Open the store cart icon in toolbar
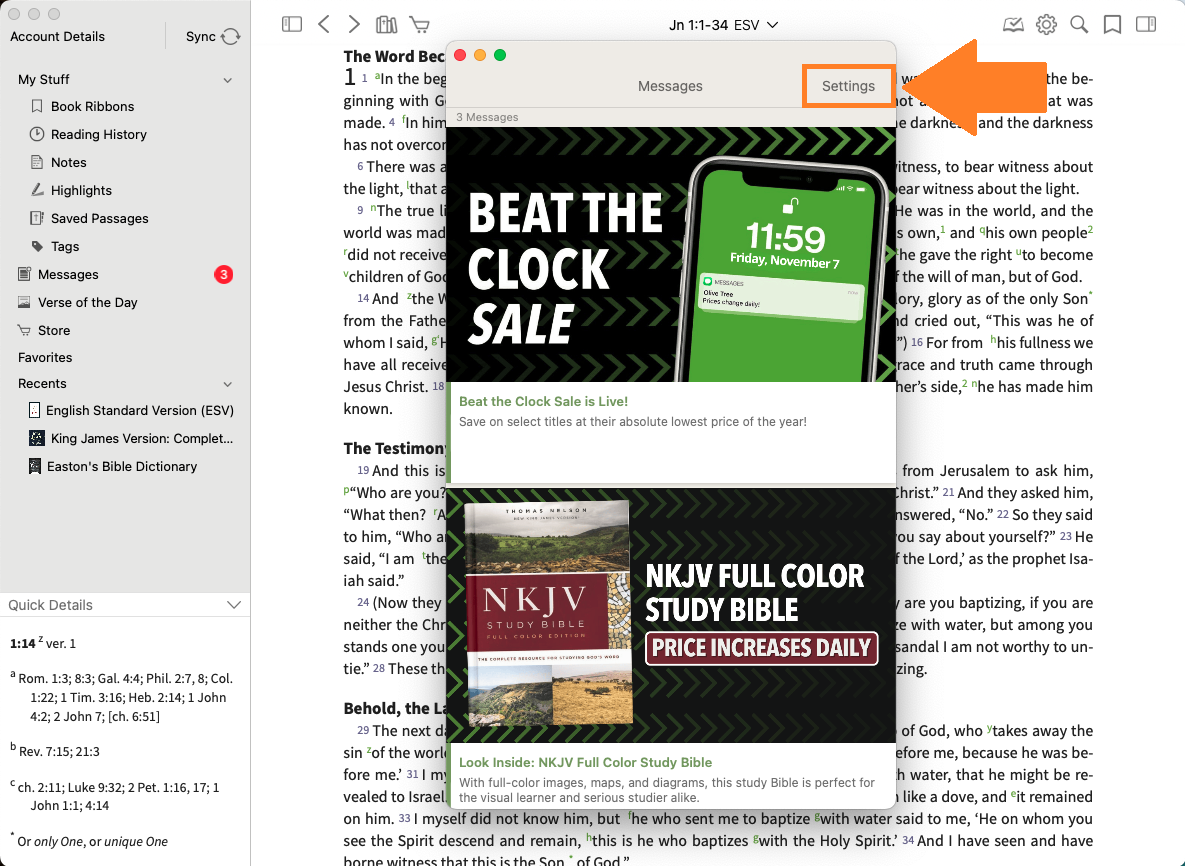This screenshot has height=866, width=1185. tap(419, 24)
